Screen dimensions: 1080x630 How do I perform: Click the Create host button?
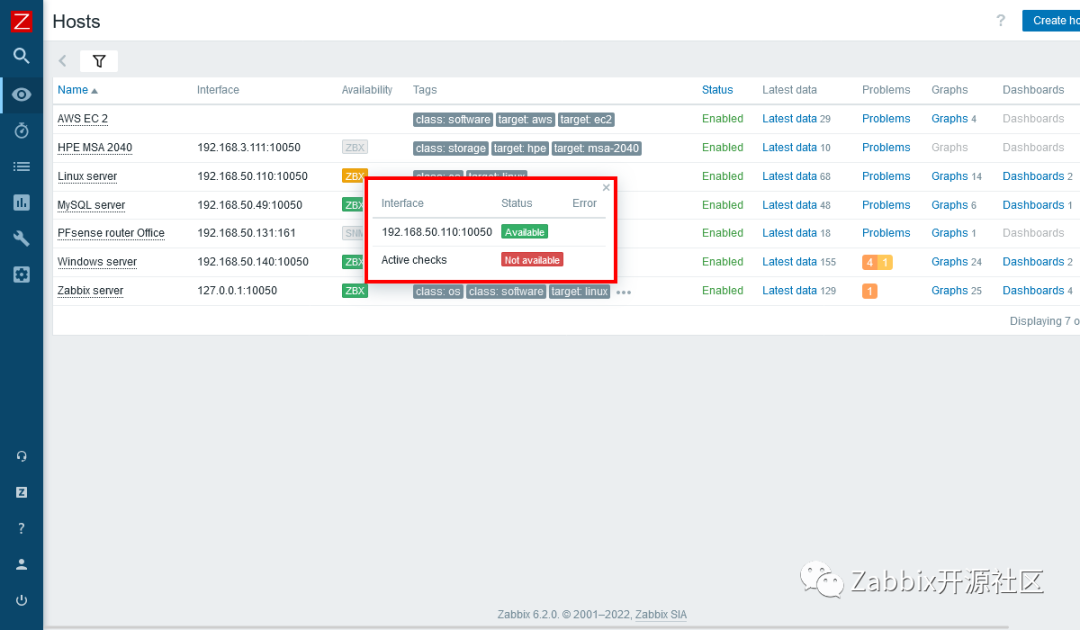click(1051, 21)
